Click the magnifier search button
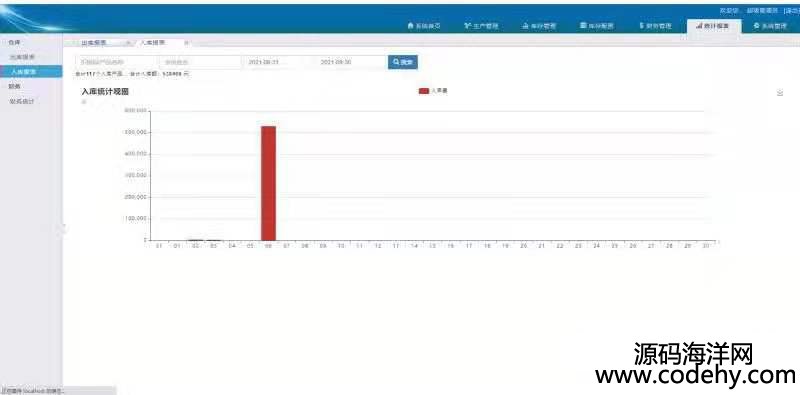 coord(403,62)
